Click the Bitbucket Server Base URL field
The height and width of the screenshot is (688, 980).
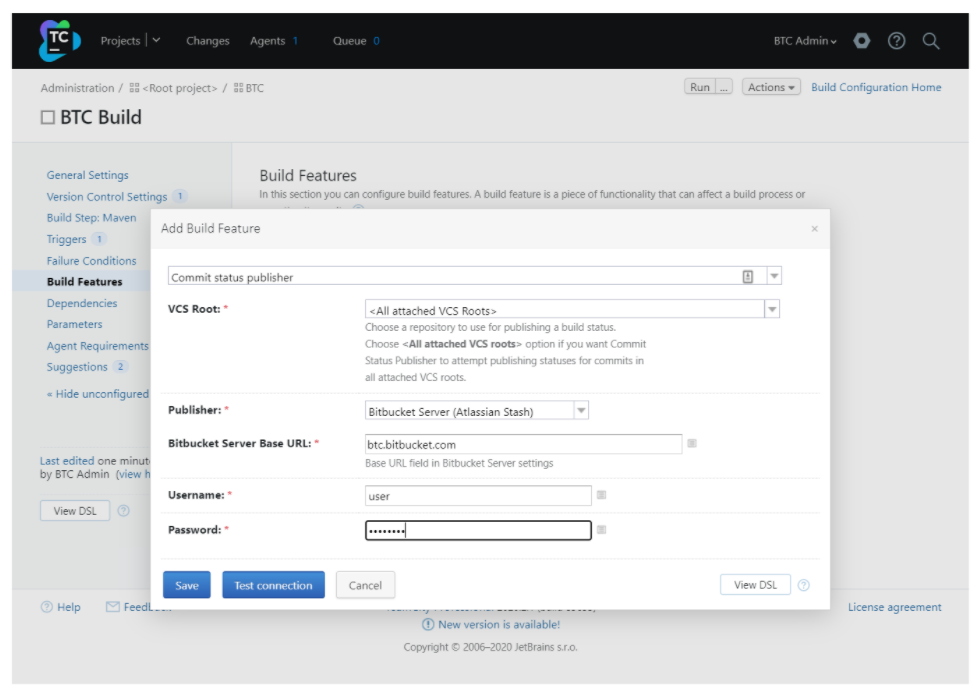click(523, 444)
